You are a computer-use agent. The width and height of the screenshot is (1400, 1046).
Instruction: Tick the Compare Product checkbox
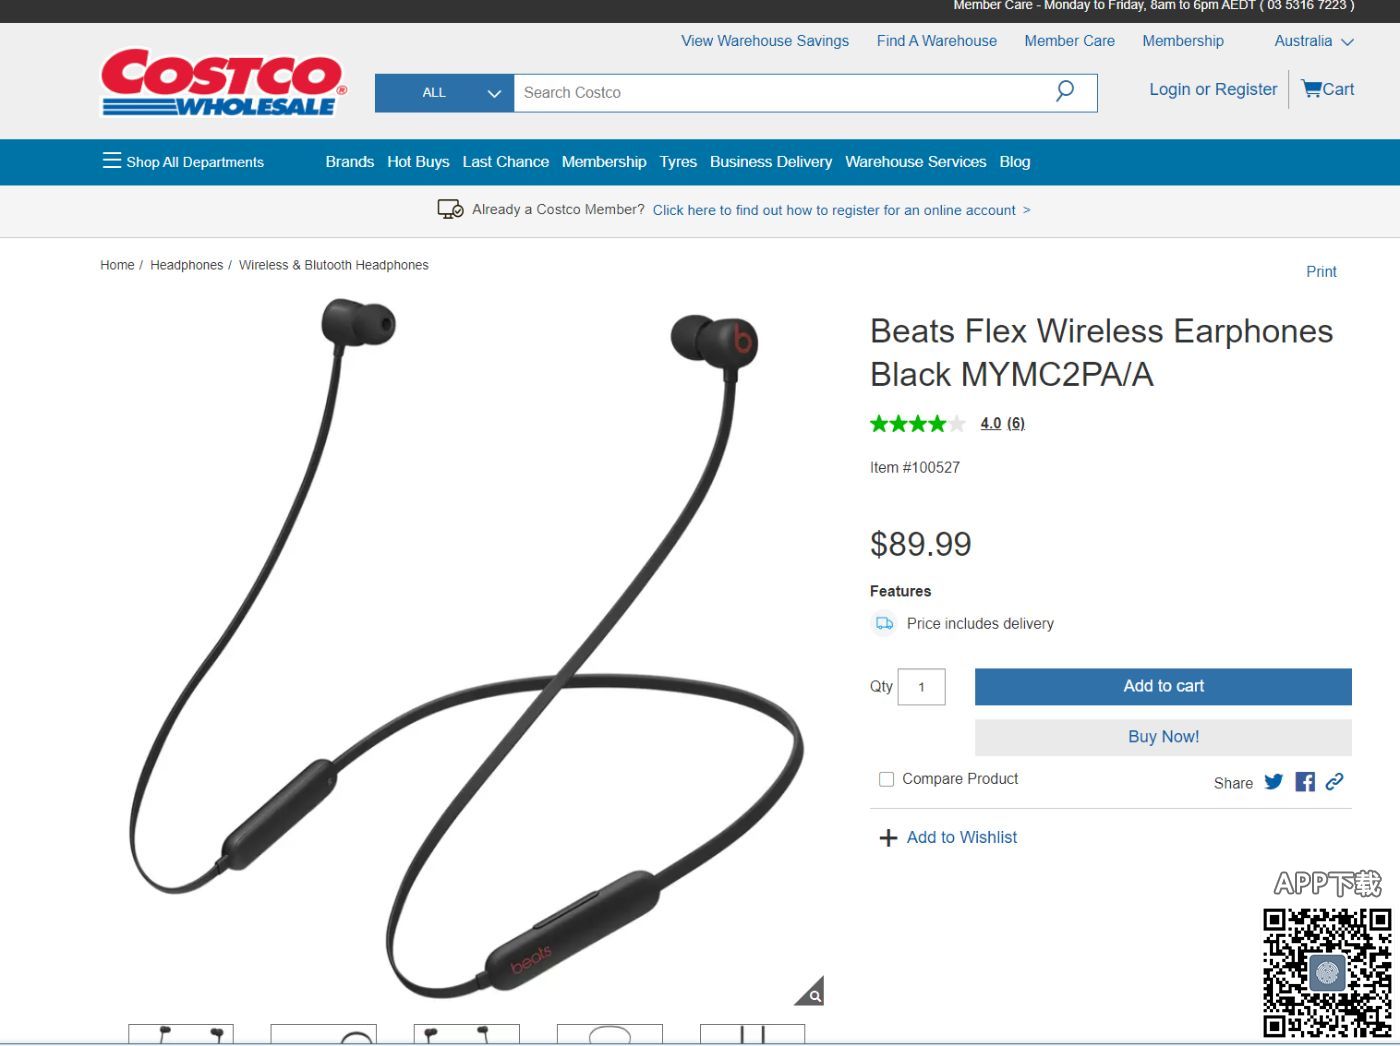[886, 779]
